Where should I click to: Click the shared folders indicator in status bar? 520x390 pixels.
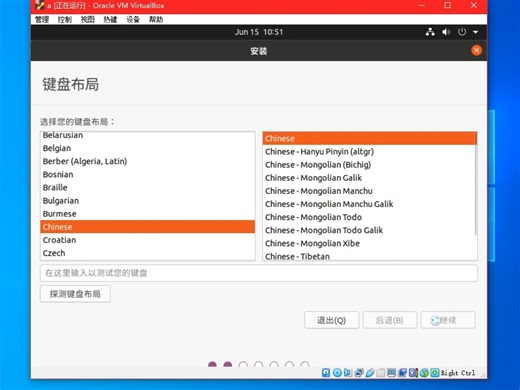click(x=380, y=373)
